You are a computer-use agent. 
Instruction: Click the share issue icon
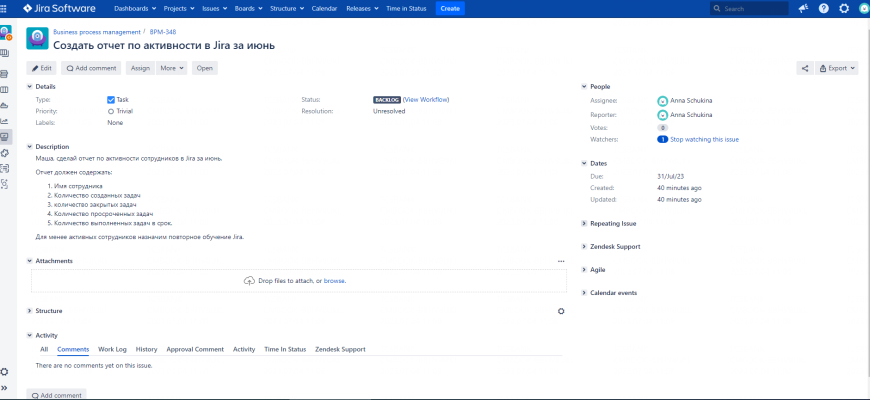pos(805,68)
